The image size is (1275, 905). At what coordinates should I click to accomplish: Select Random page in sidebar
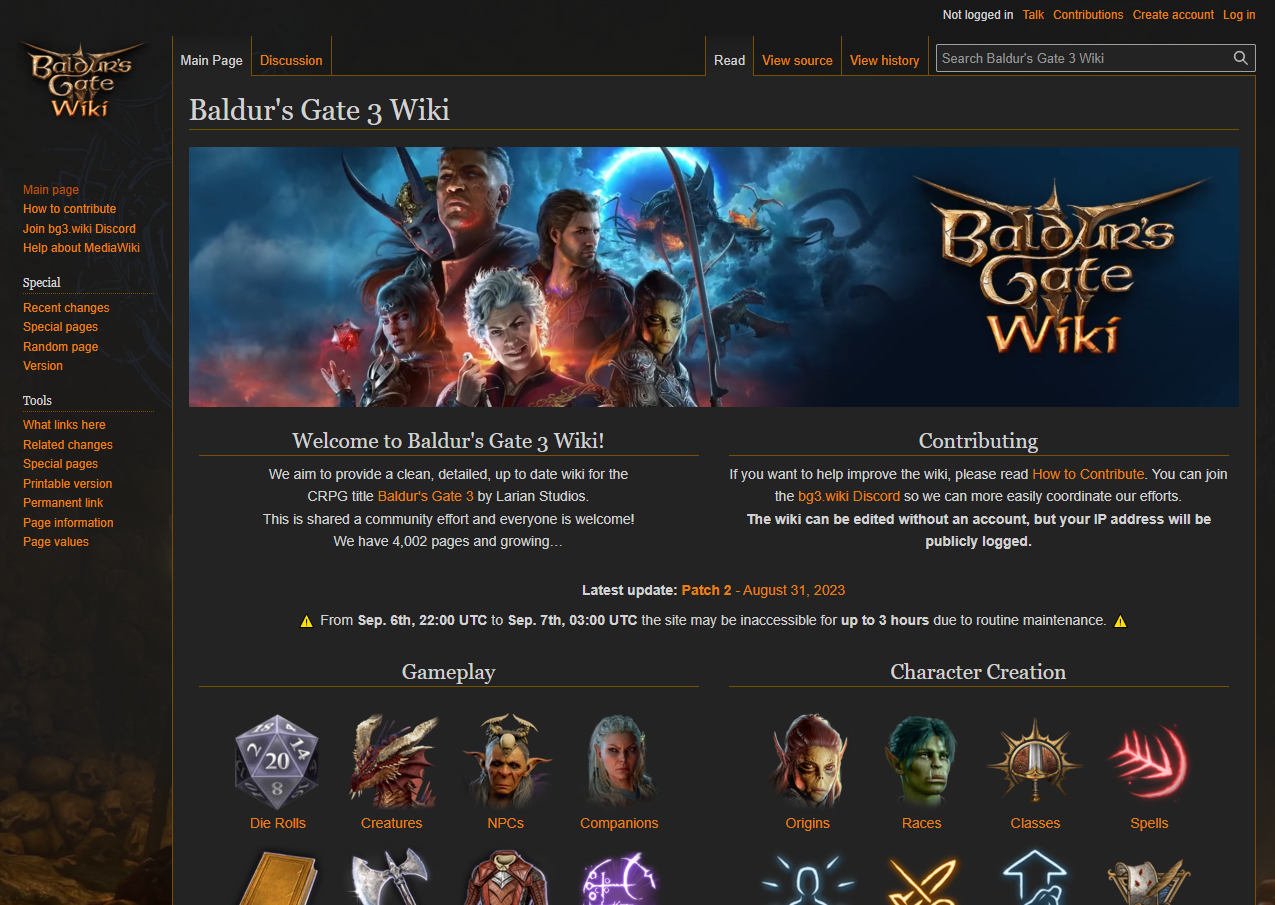tap(61, 347)
